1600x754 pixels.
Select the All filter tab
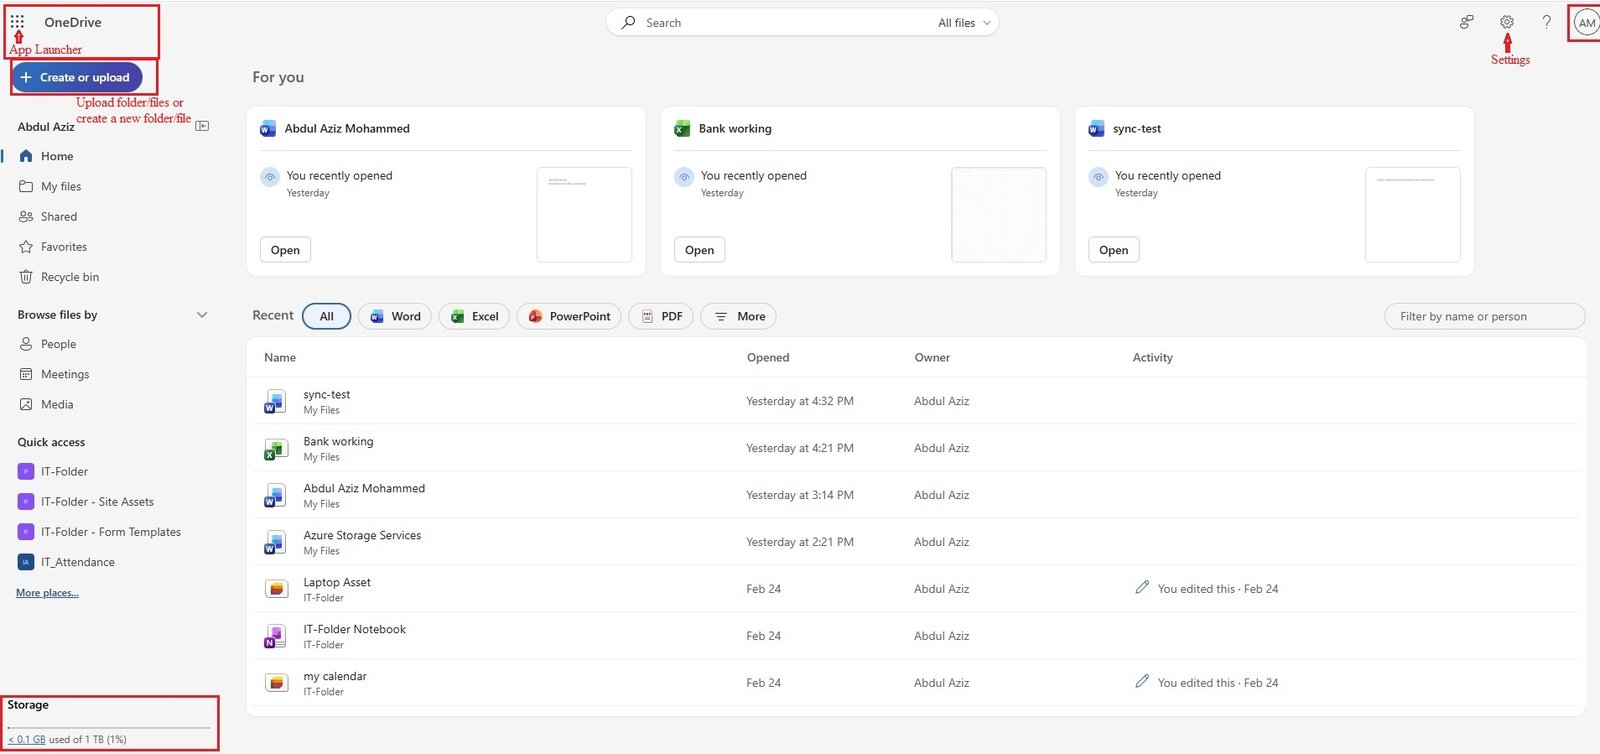326,317
